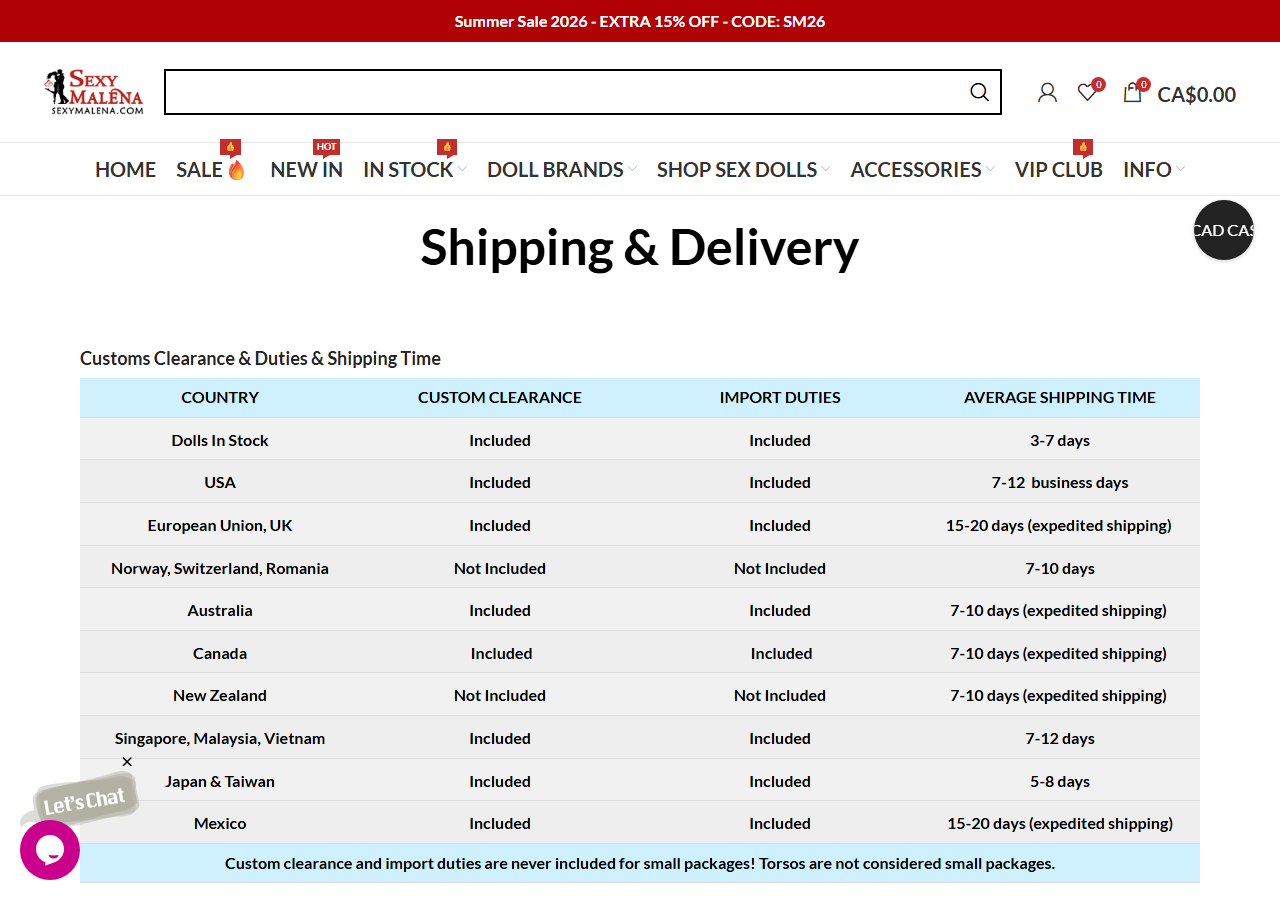
Task: Expand the DOLL BRANDS dropdown menu
Action: tap(562, 170)
